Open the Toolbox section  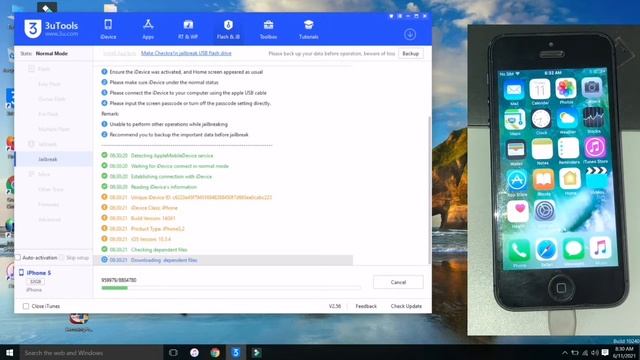(268, 29)
